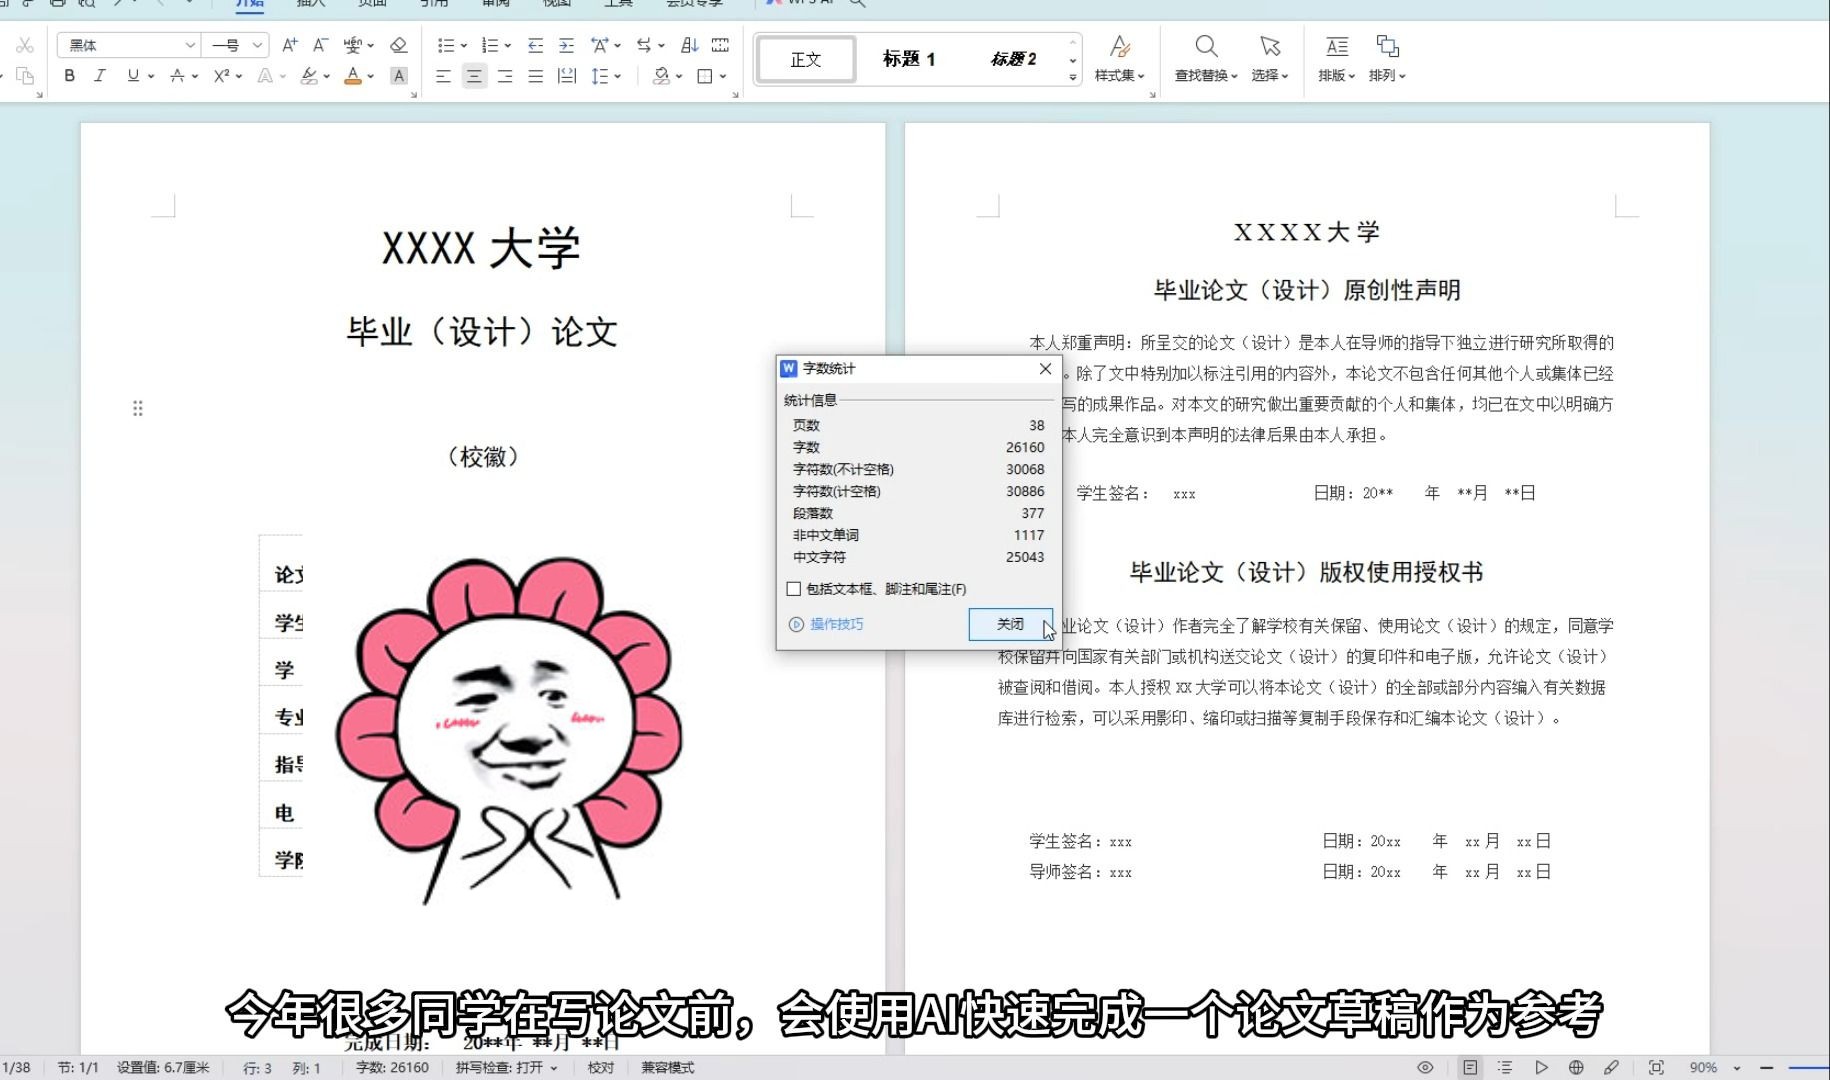
Task: Click the shading fill bucket color
Action: click(661, 76)
